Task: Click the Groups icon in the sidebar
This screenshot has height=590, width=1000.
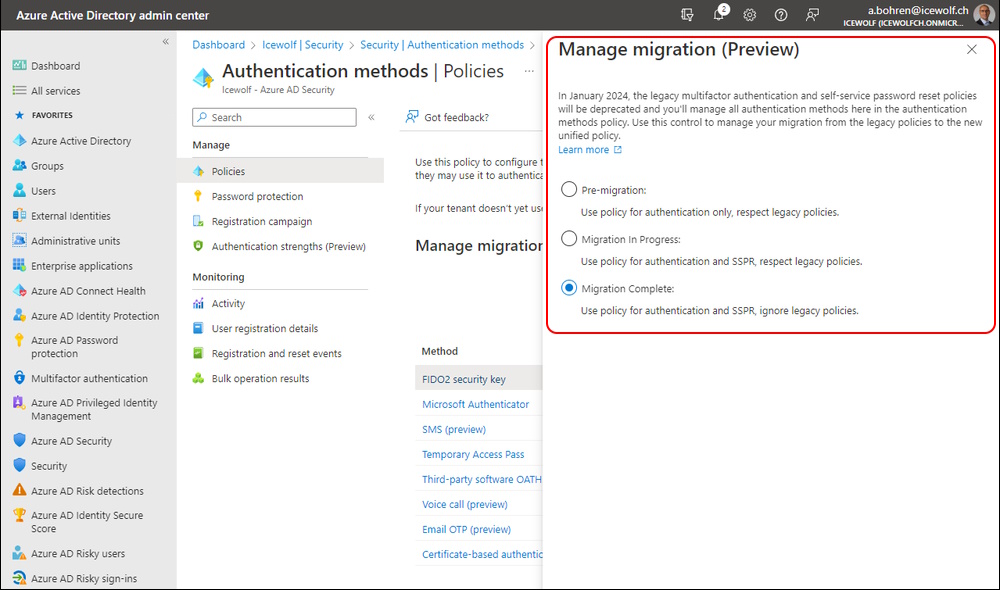Action: coord(19,165)
